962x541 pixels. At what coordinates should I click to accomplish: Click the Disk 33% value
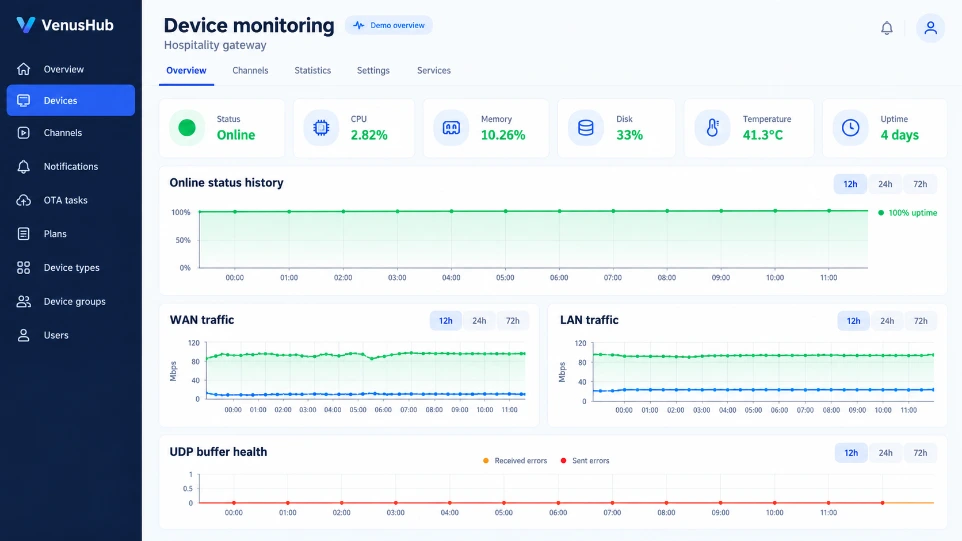click(x=629, y=135)
